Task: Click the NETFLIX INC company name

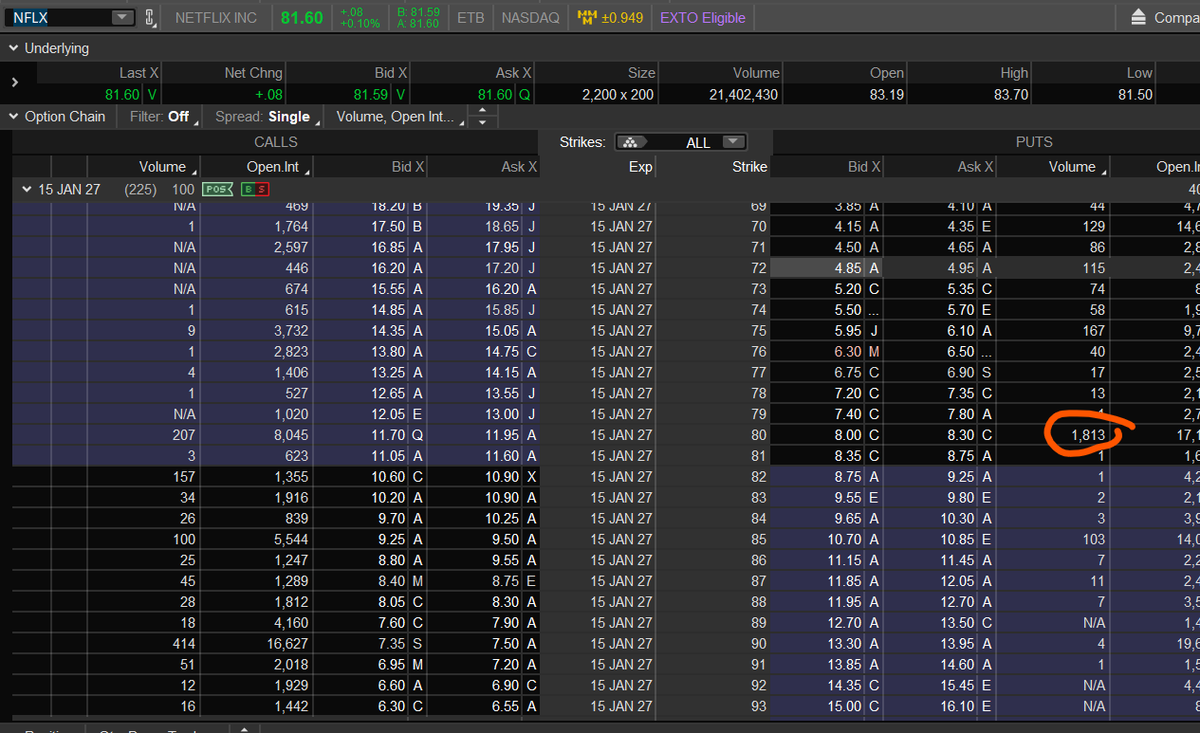Action: [216, 18]
